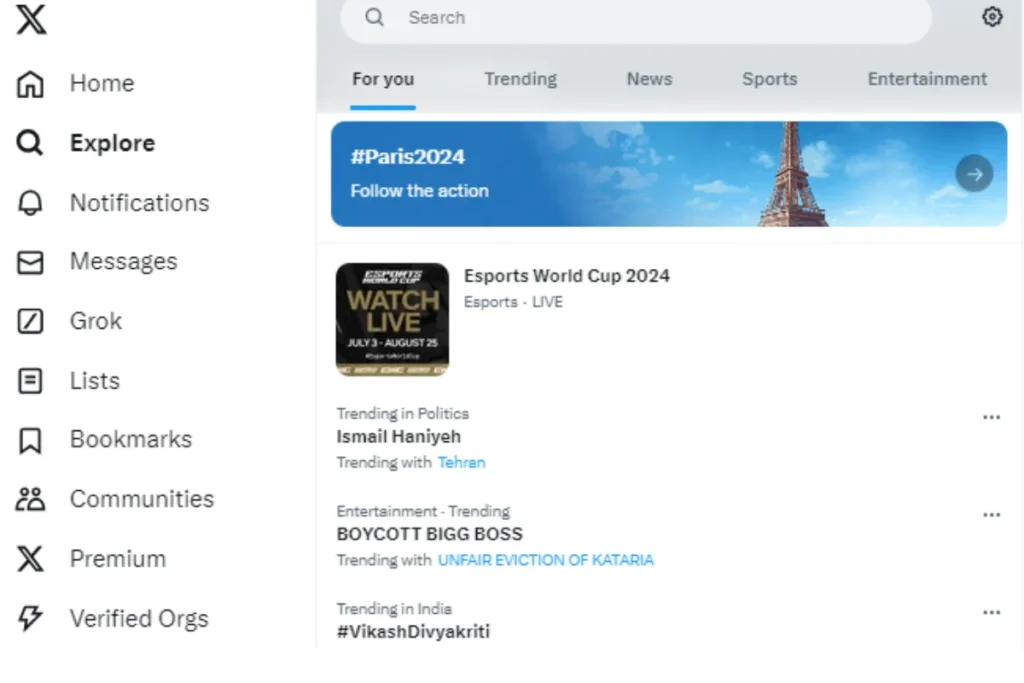The width and height of the screenshot is (1024, 683).
Task: Open more options for #VikashDivyakriti trend
Action: click(x=991, y=612)
